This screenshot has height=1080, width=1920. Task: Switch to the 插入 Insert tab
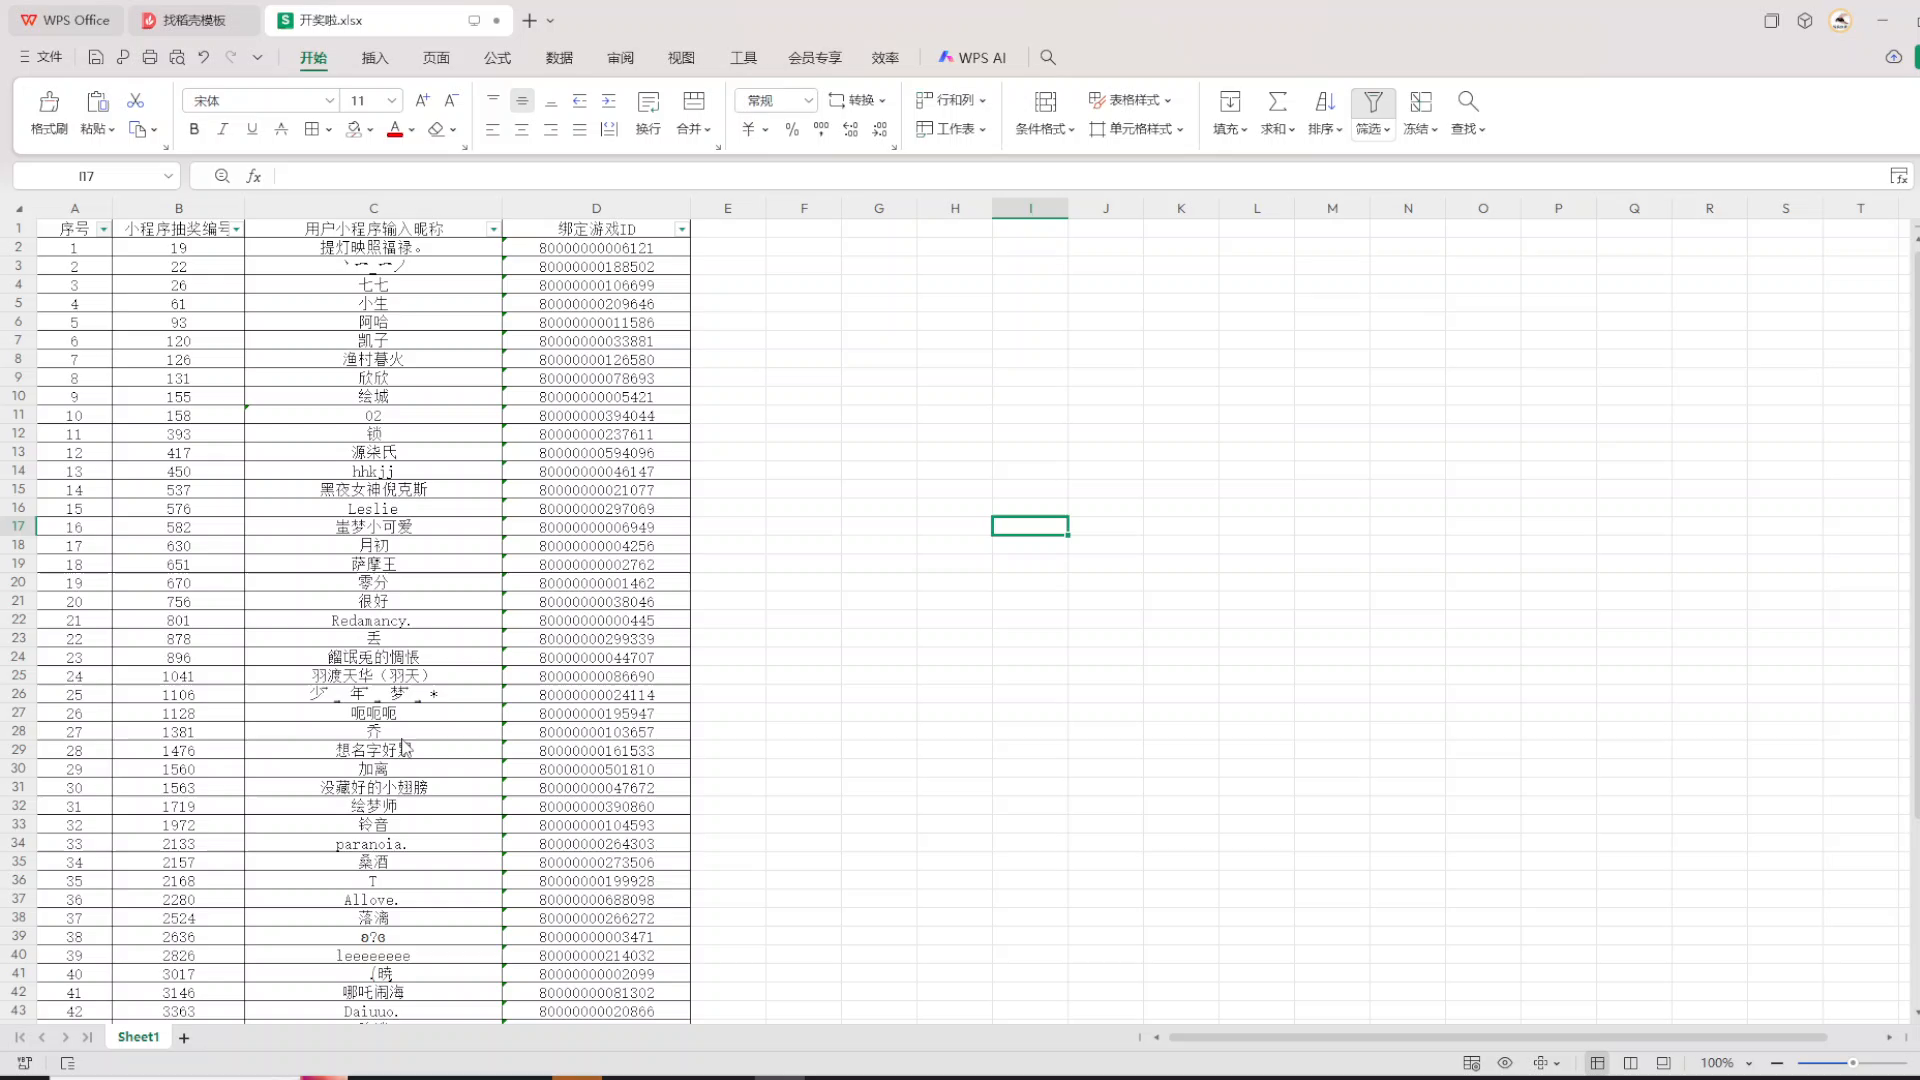tap(375, 58)
